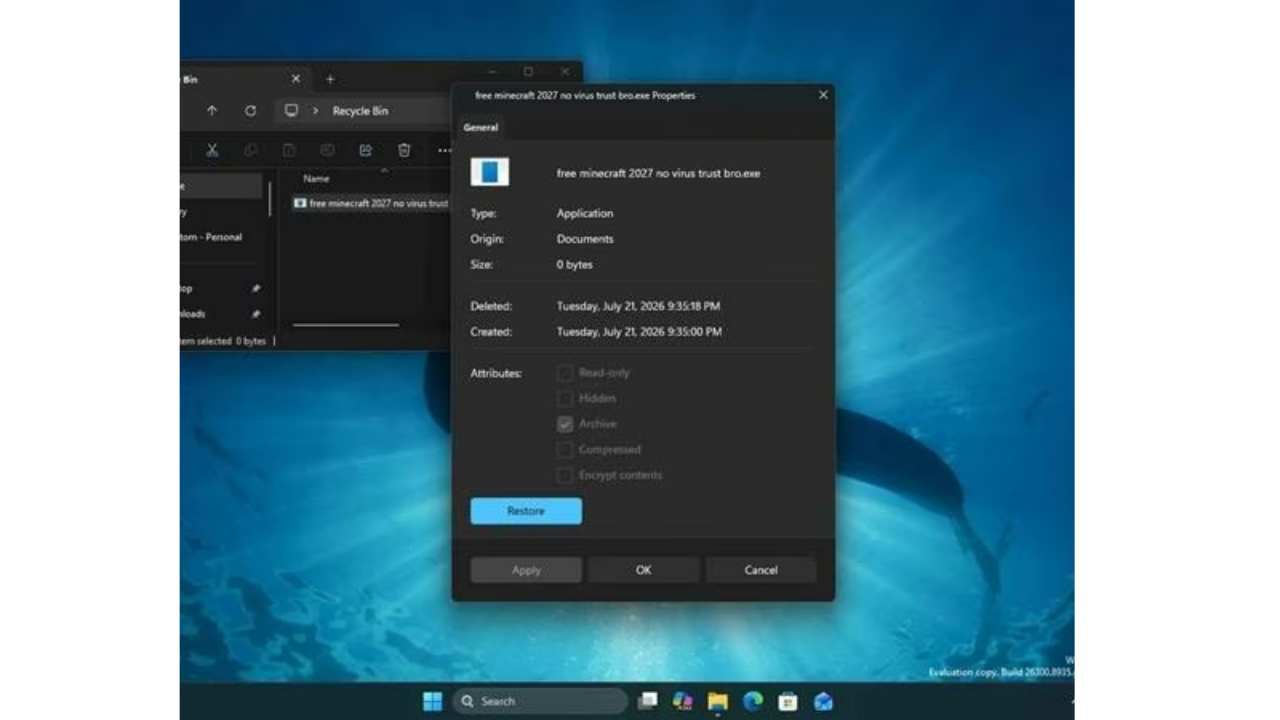The width and height of the screenshot is (1280, 720).
Task: Open the See more ellipsis in Explorer toolbar
Action: click(444, 150)
